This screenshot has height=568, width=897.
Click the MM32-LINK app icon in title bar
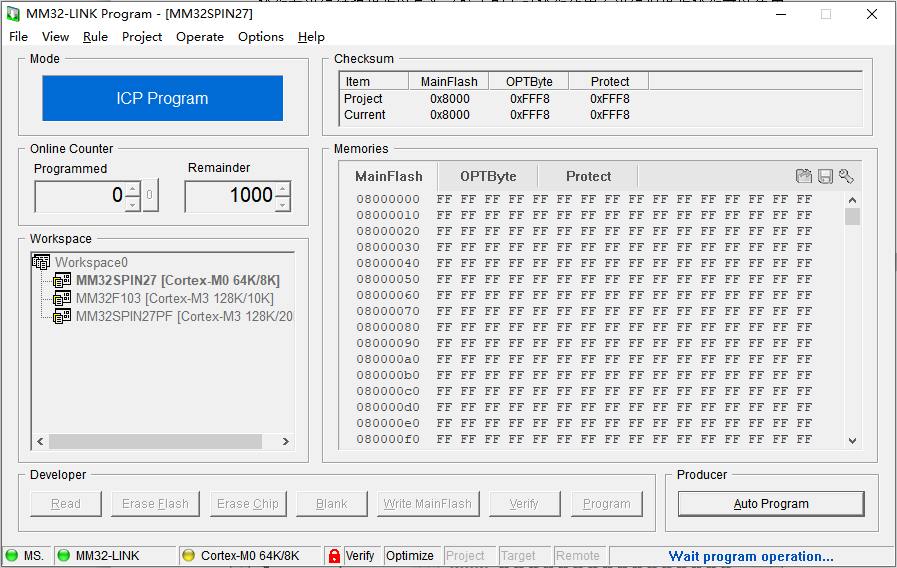[x=13, y=14]
